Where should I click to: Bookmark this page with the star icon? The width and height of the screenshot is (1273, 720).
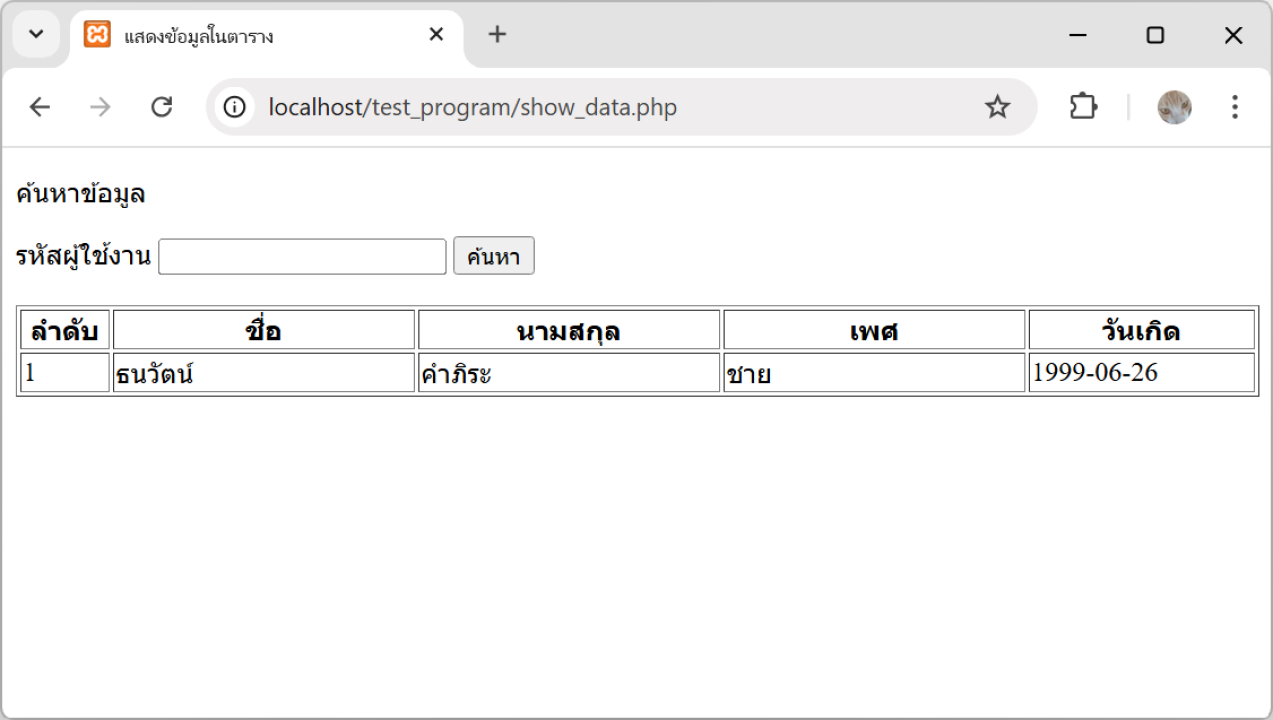[x=997, y=107]
